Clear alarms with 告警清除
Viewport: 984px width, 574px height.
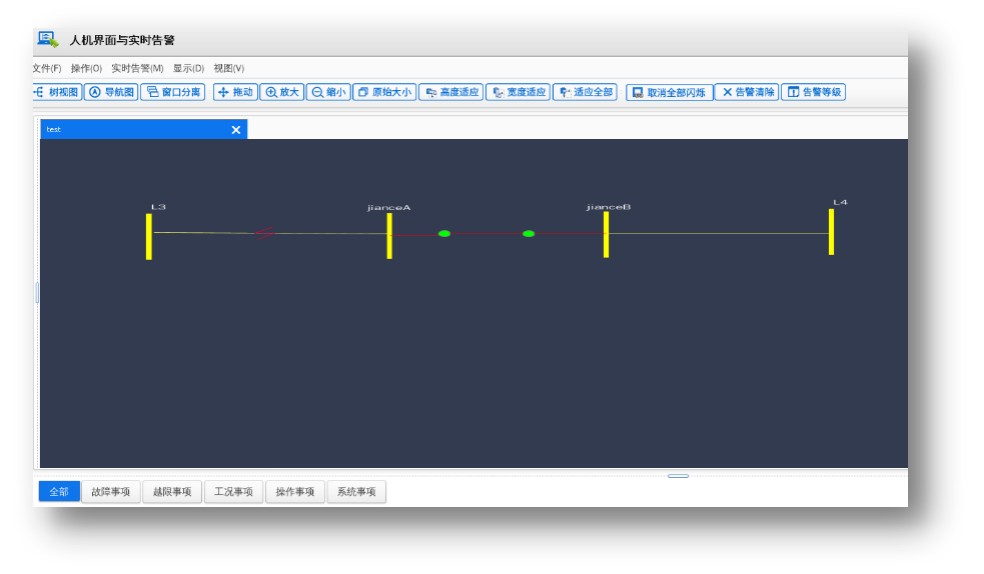tap(747, 92)
